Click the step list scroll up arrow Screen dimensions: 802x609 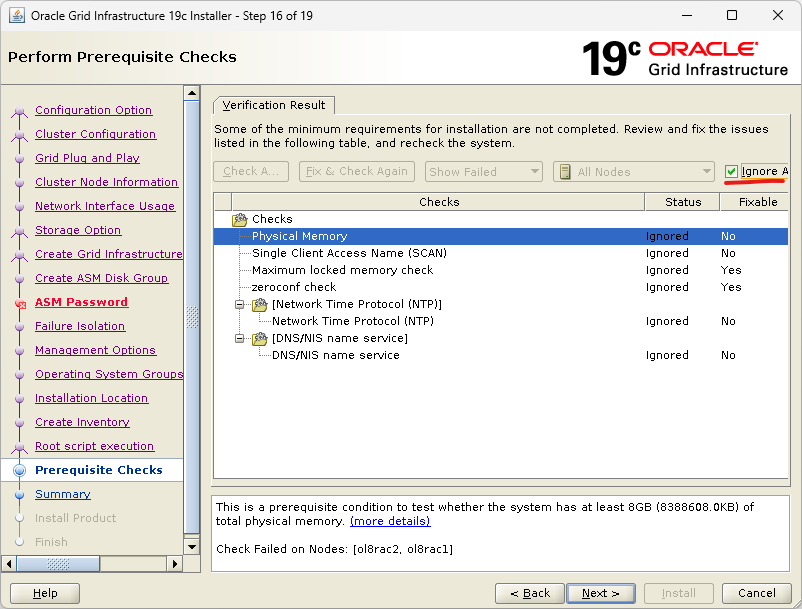click(192, 93)
